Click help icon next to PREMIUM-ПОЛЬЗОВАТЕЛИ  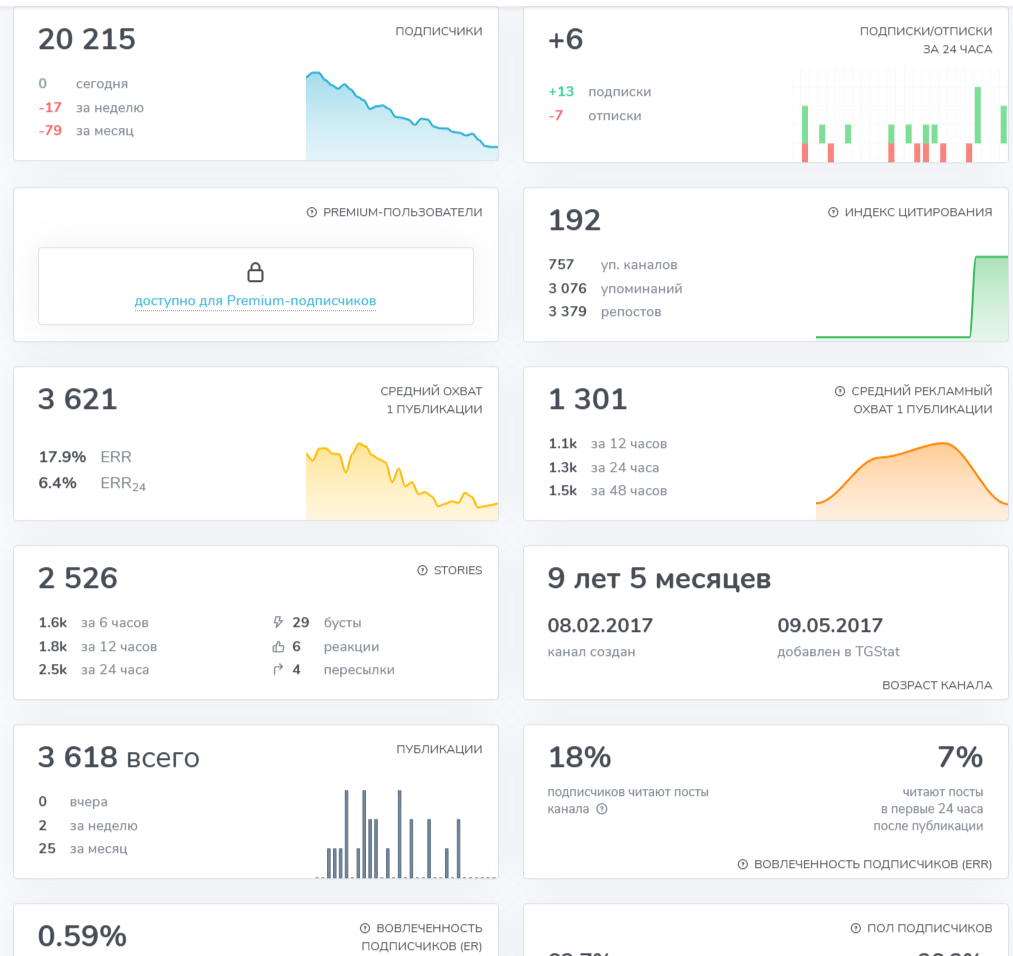311,212
